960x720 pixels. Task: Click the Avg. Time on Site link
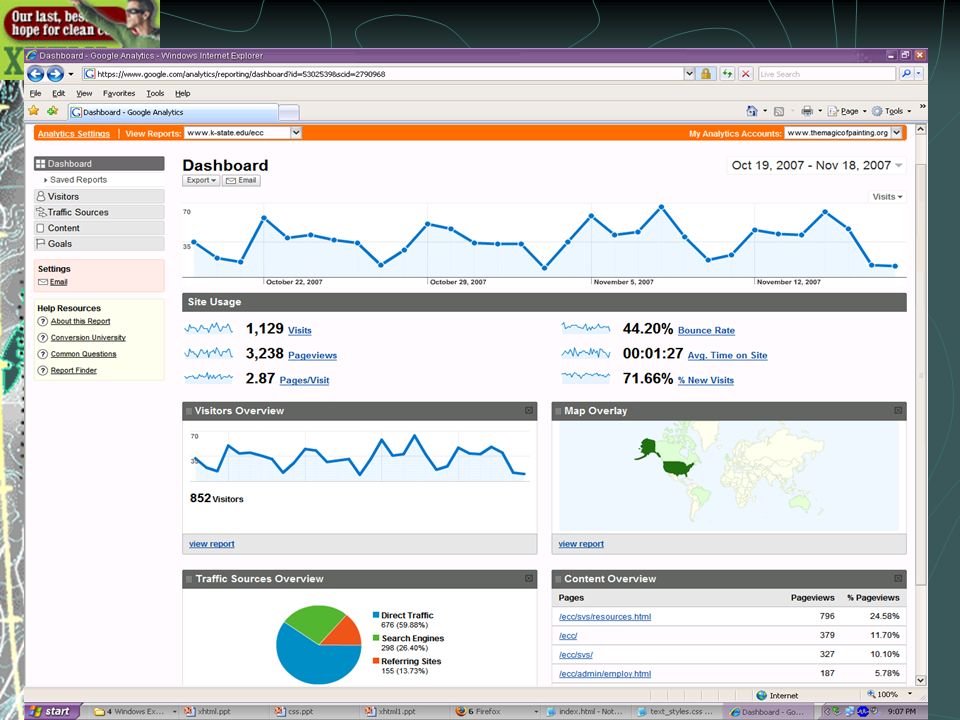727,355
